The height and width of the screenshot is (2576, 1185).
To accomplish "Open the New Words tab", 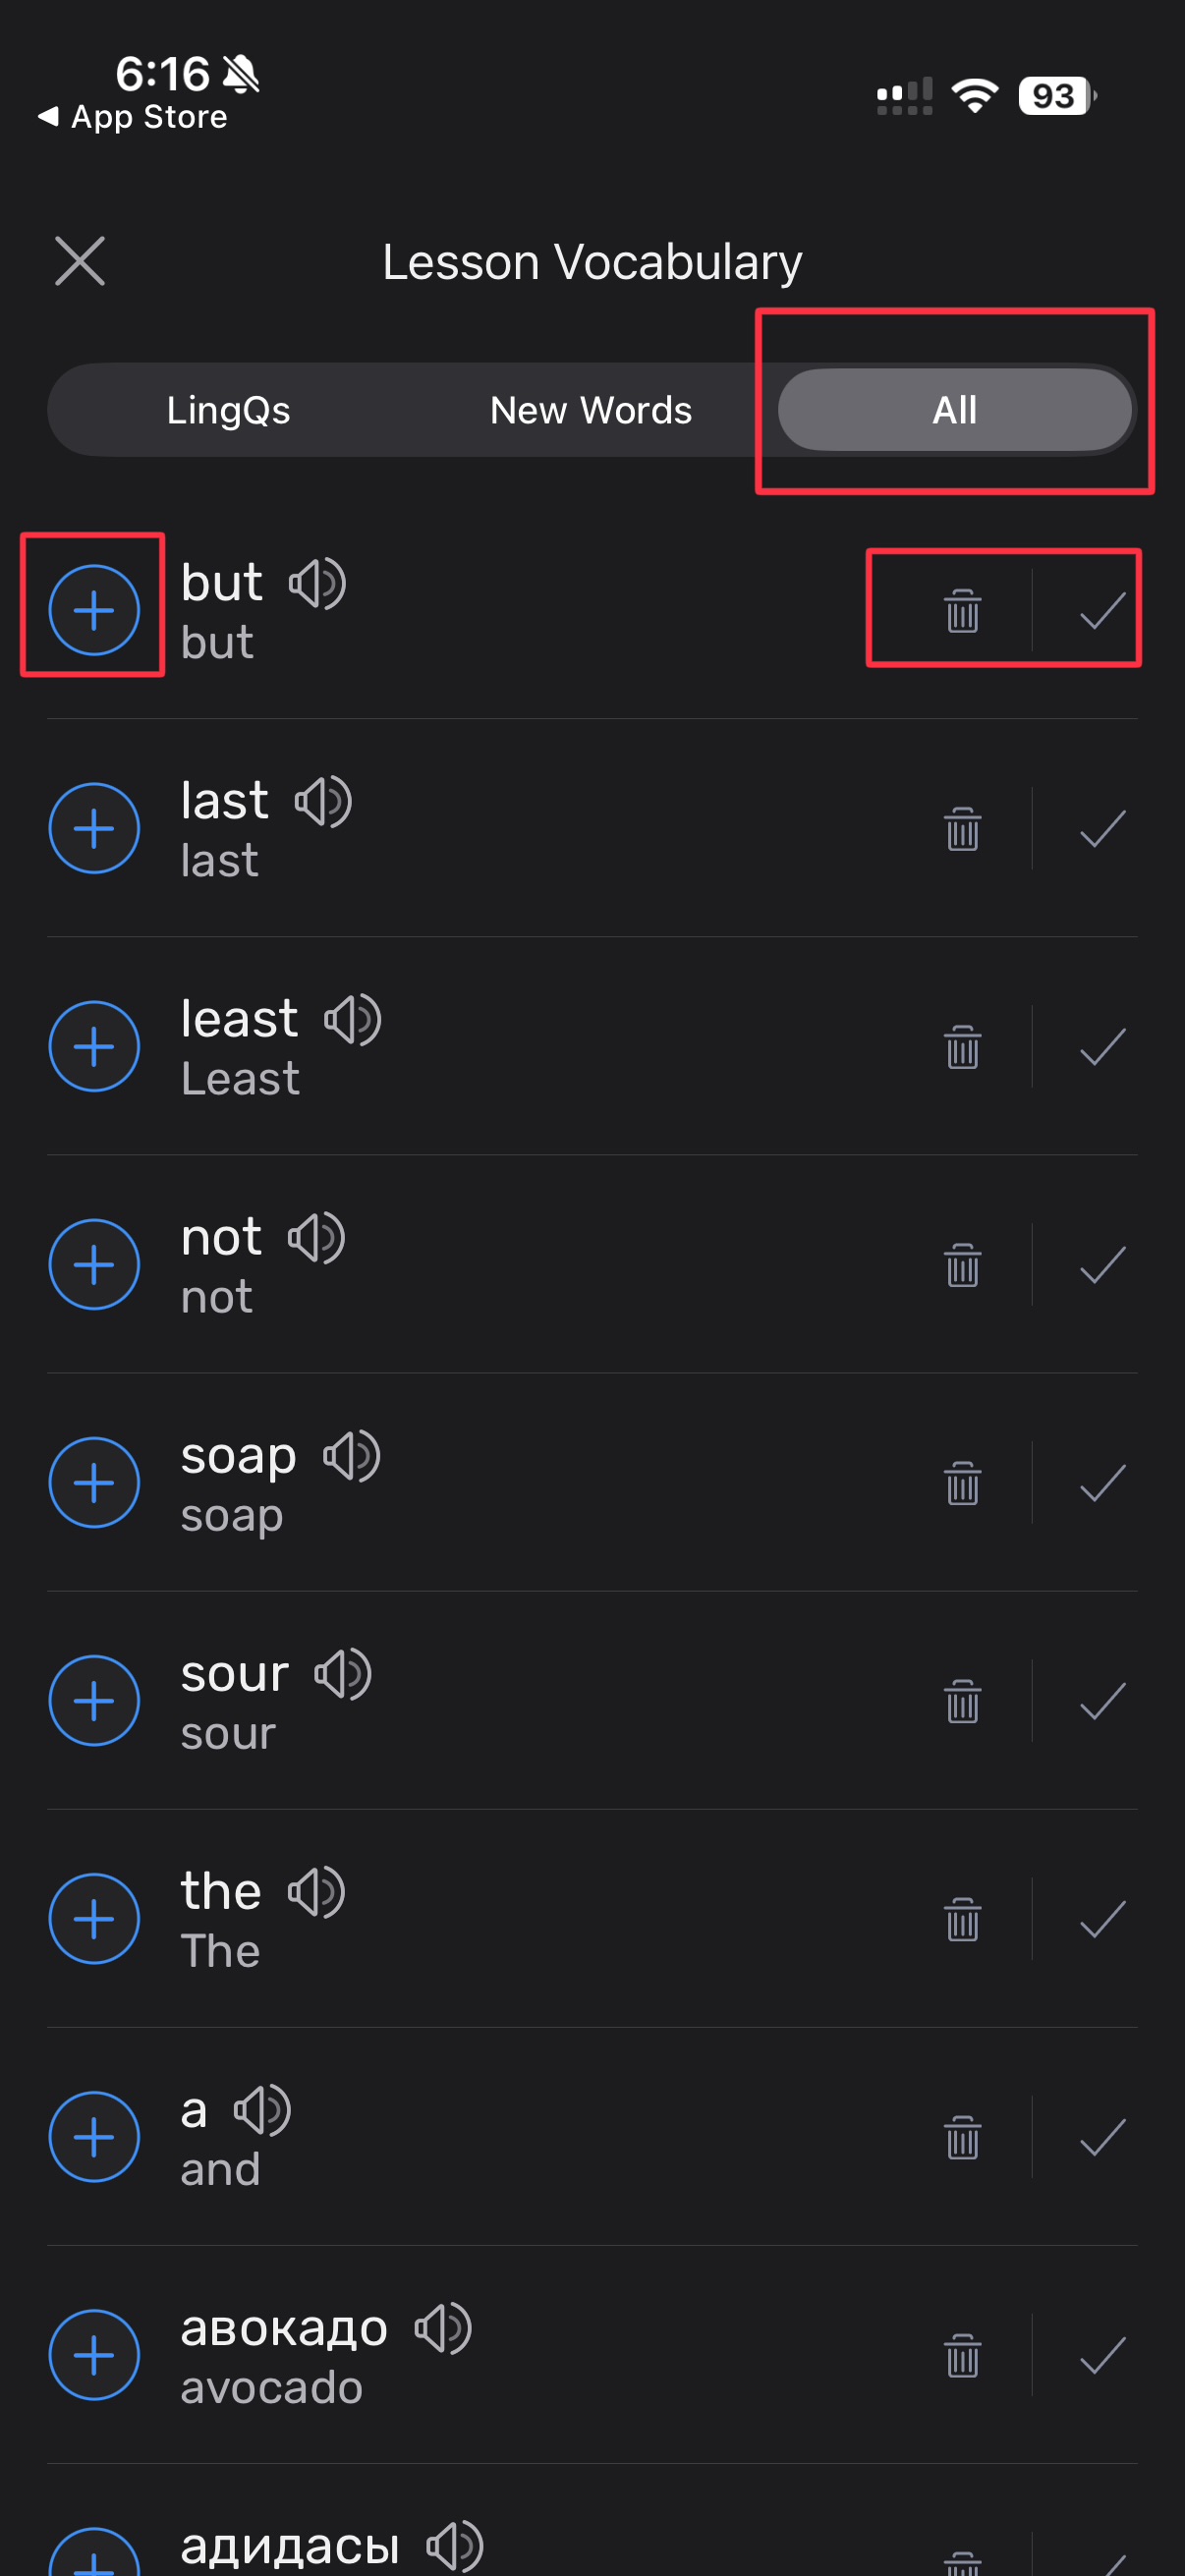I will [x=591, y=410].
